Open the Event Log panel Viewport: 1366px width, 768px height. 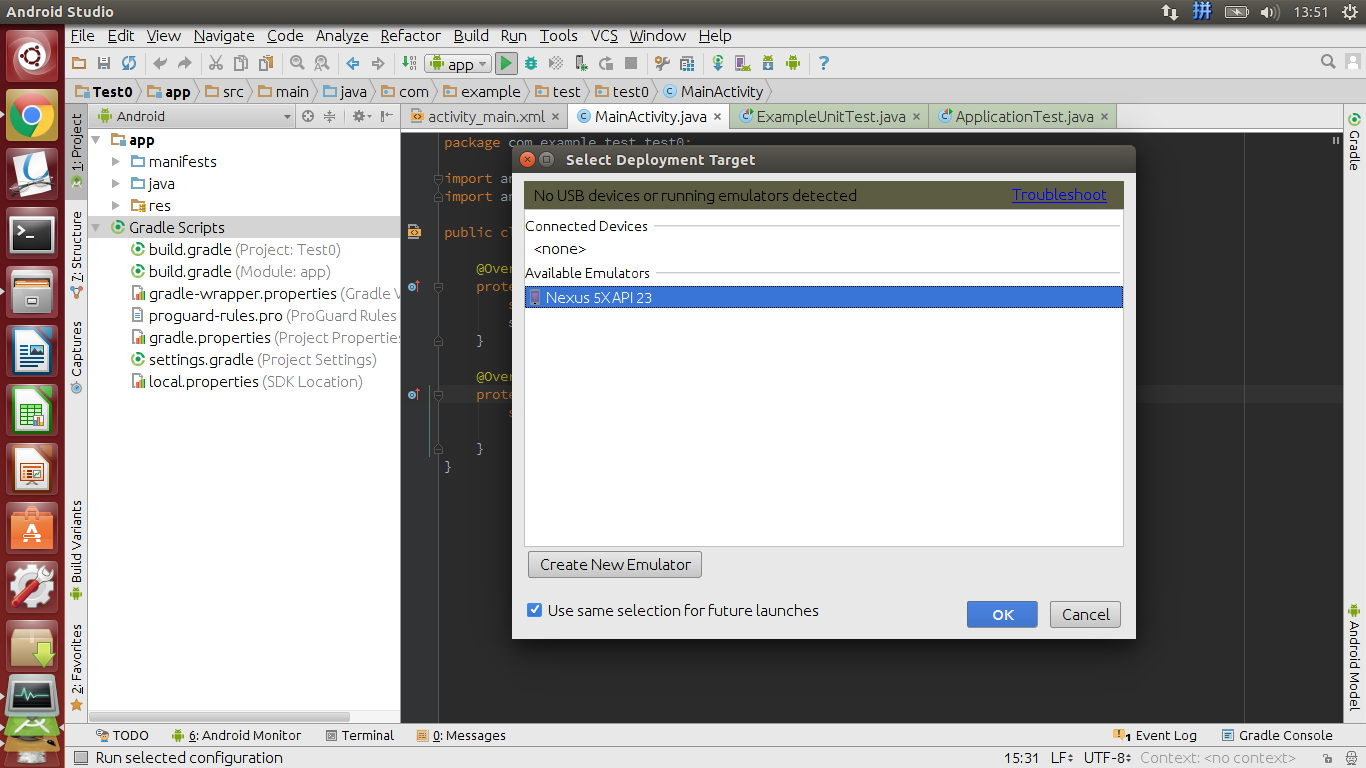1155,735
